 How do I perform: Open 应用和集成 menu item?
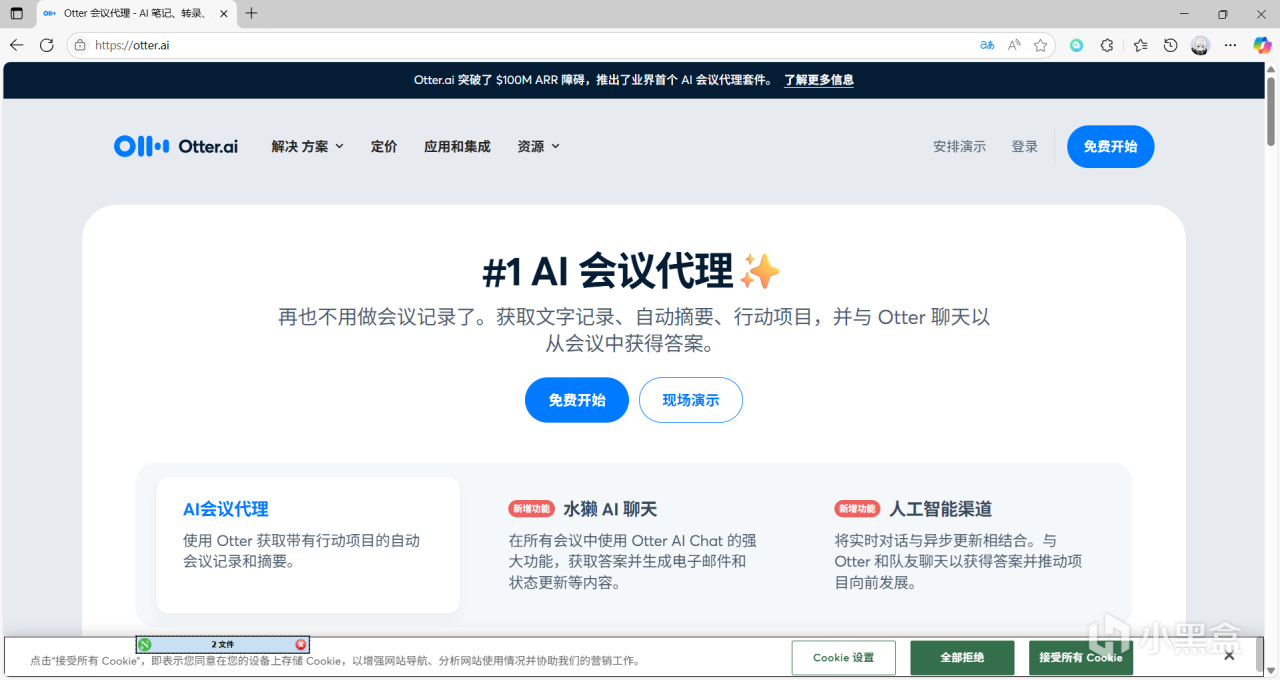pos(457,146)
